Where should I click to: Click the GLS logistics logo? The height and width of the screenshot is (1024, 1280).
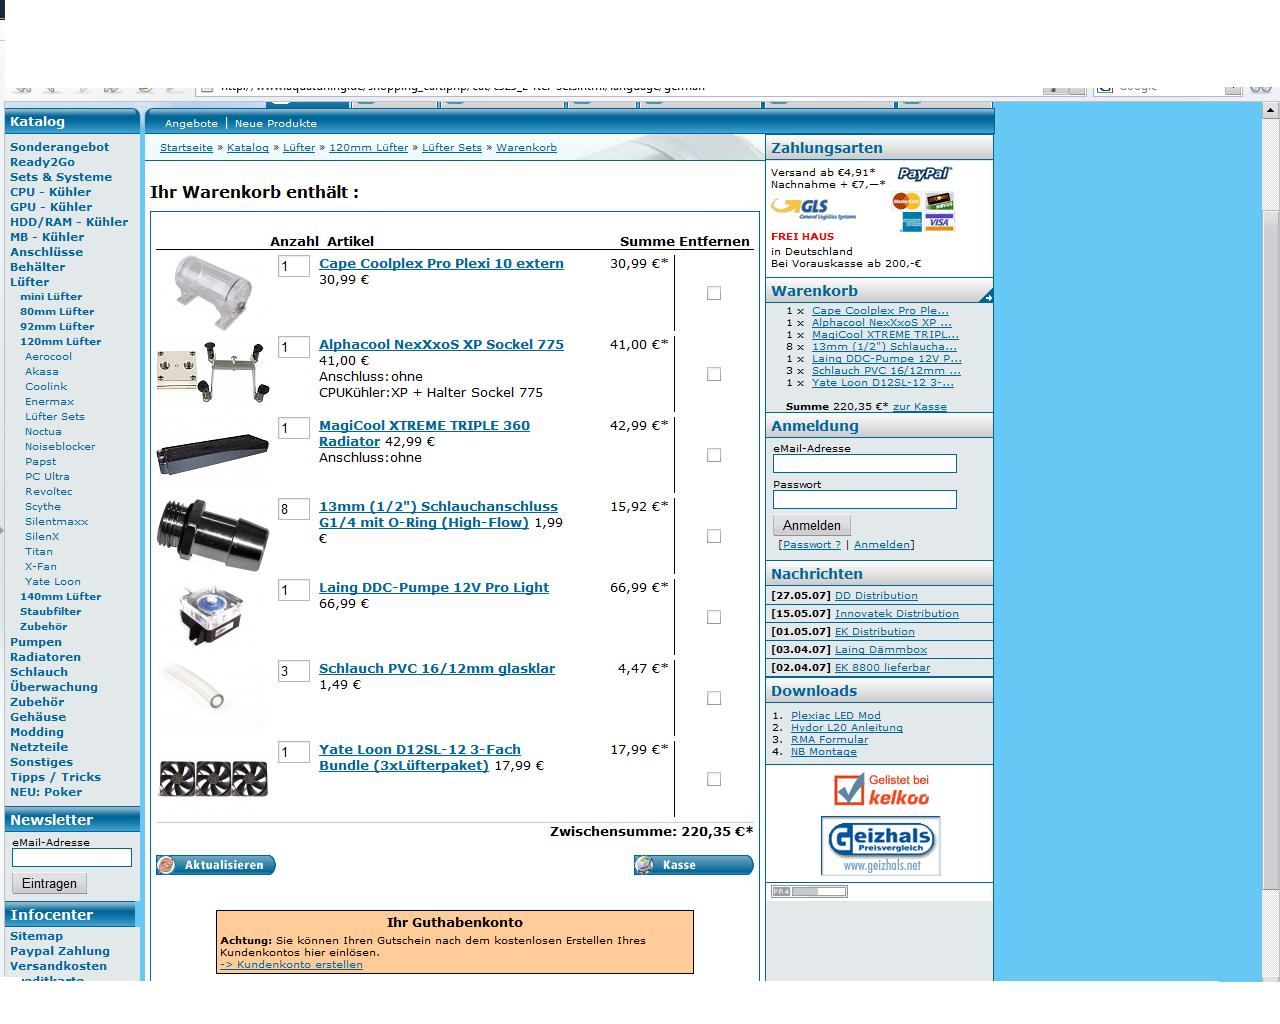[x=813, y=208]
